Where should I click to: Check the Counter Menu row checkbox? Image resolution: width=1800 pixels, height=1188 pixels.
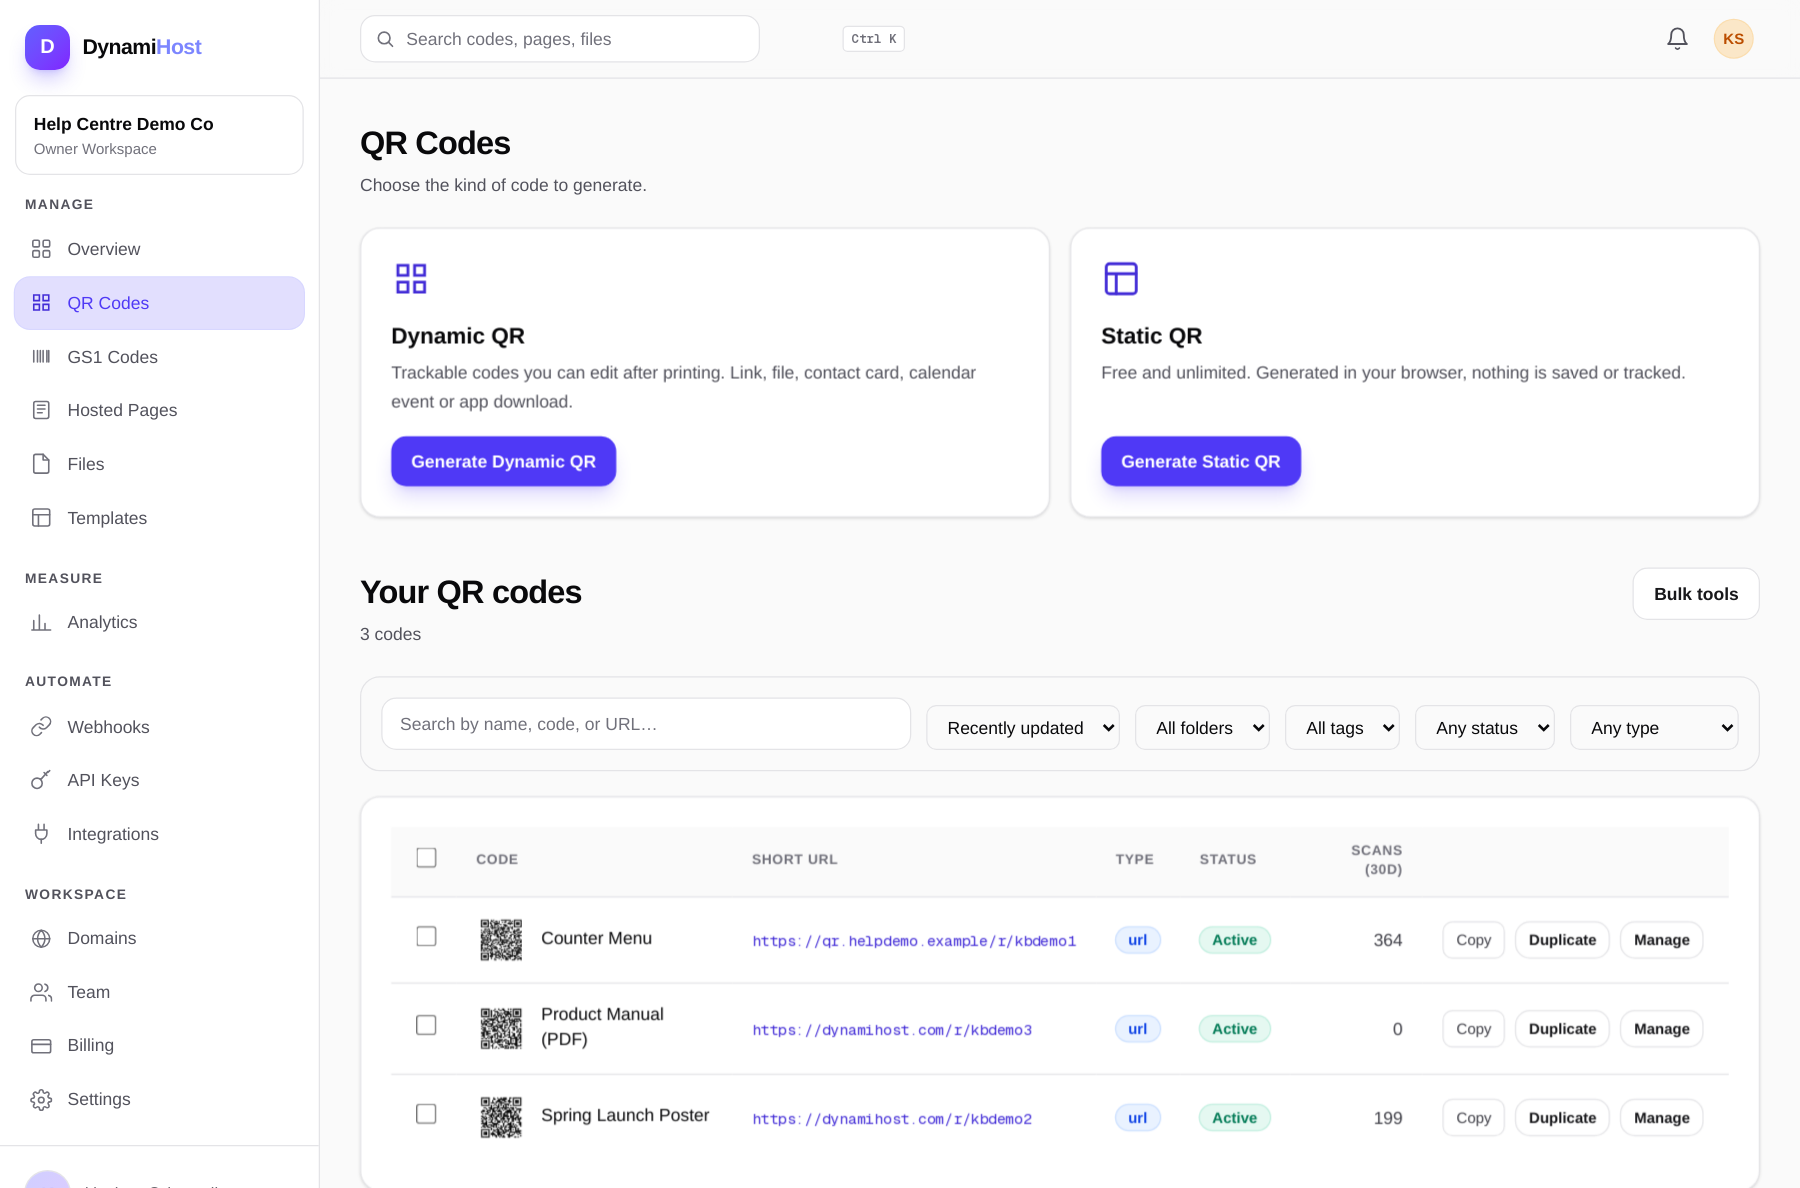[426, 936]
